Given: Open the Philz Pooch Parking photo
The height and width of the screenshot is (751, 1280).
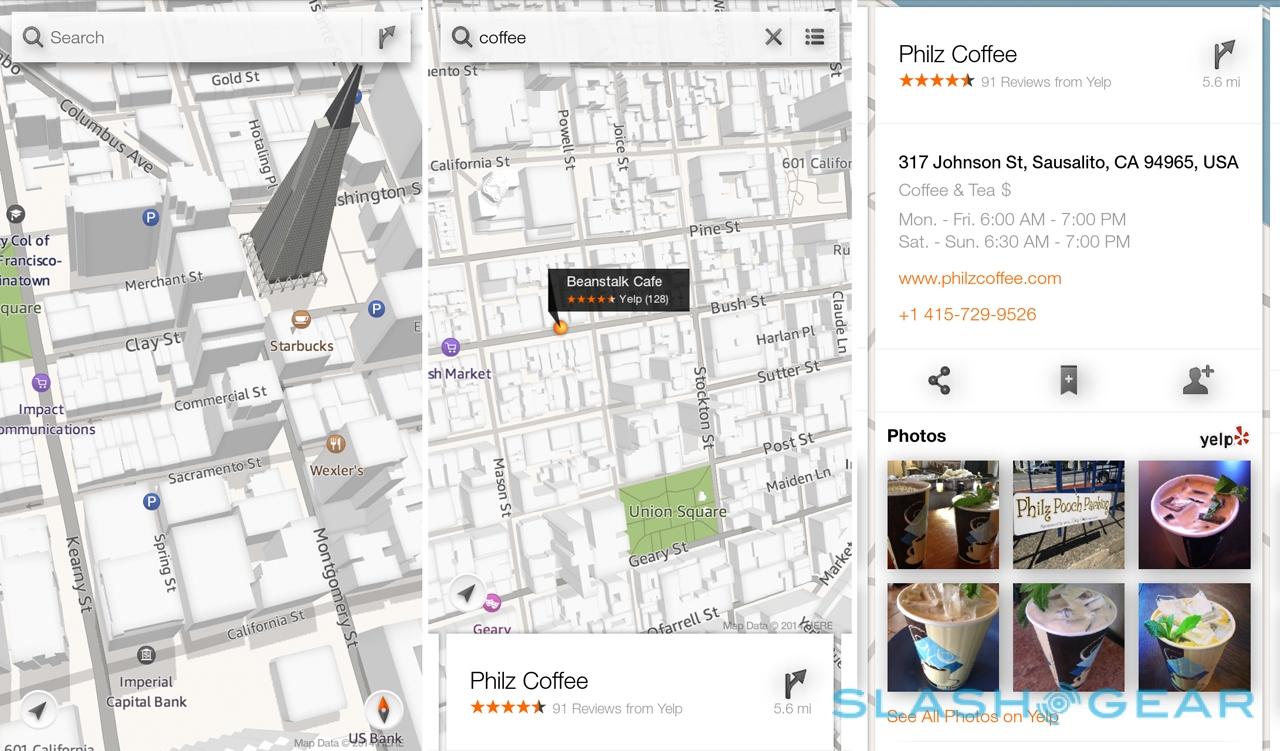Looking at the screenshot, I should point(1068,514).
